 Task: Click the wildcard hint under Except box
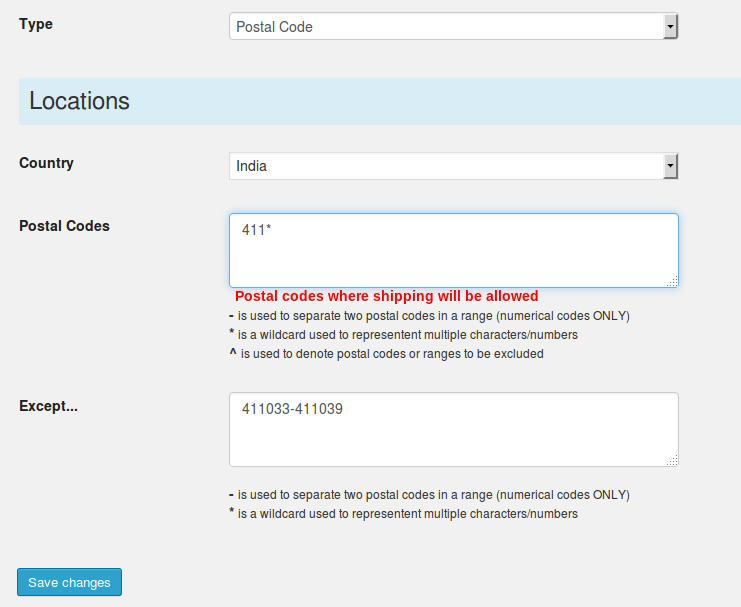coord(404,513)
